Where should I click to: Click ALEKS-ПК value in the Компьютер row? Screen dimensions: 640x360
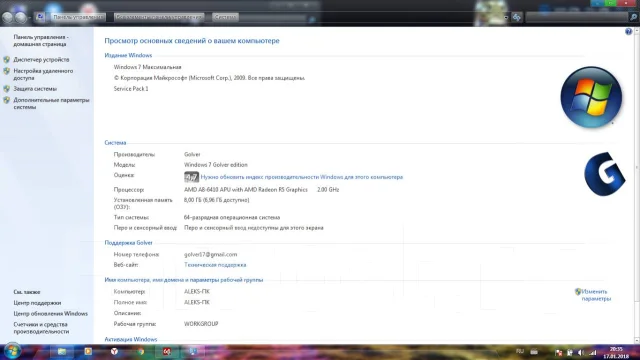pyautogui.click(x=197, y=291)
